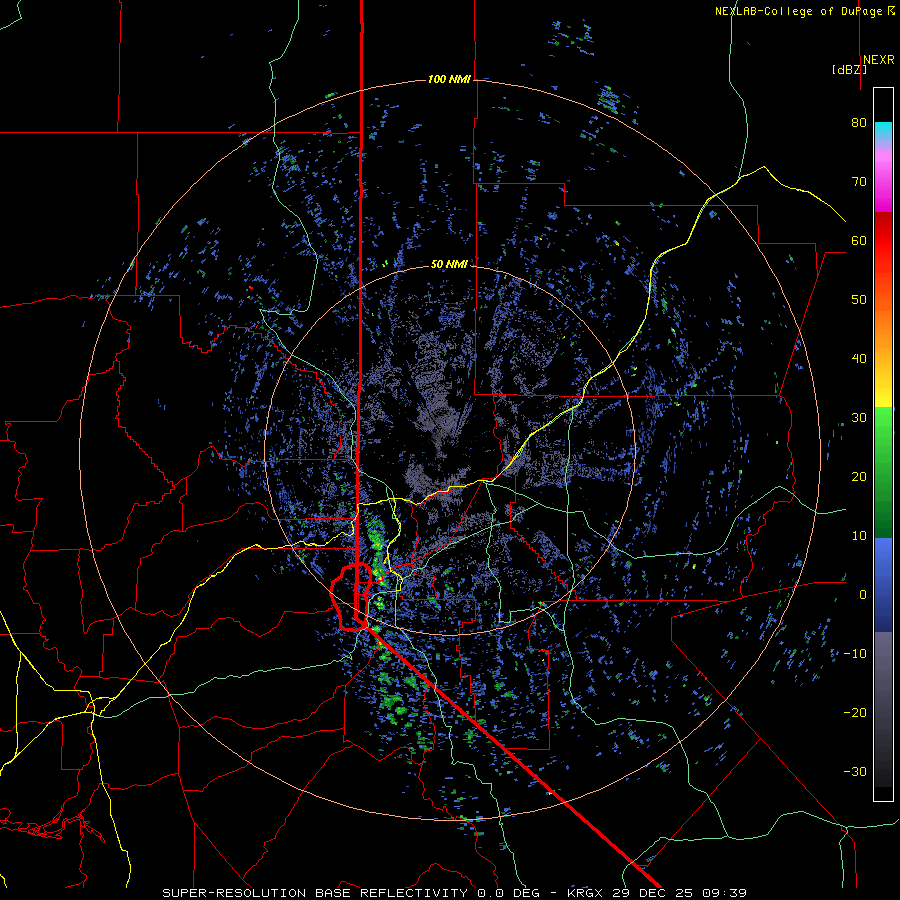
Task: Click the 0 value on dBZ scale
Action: click(x=863, y=595)
